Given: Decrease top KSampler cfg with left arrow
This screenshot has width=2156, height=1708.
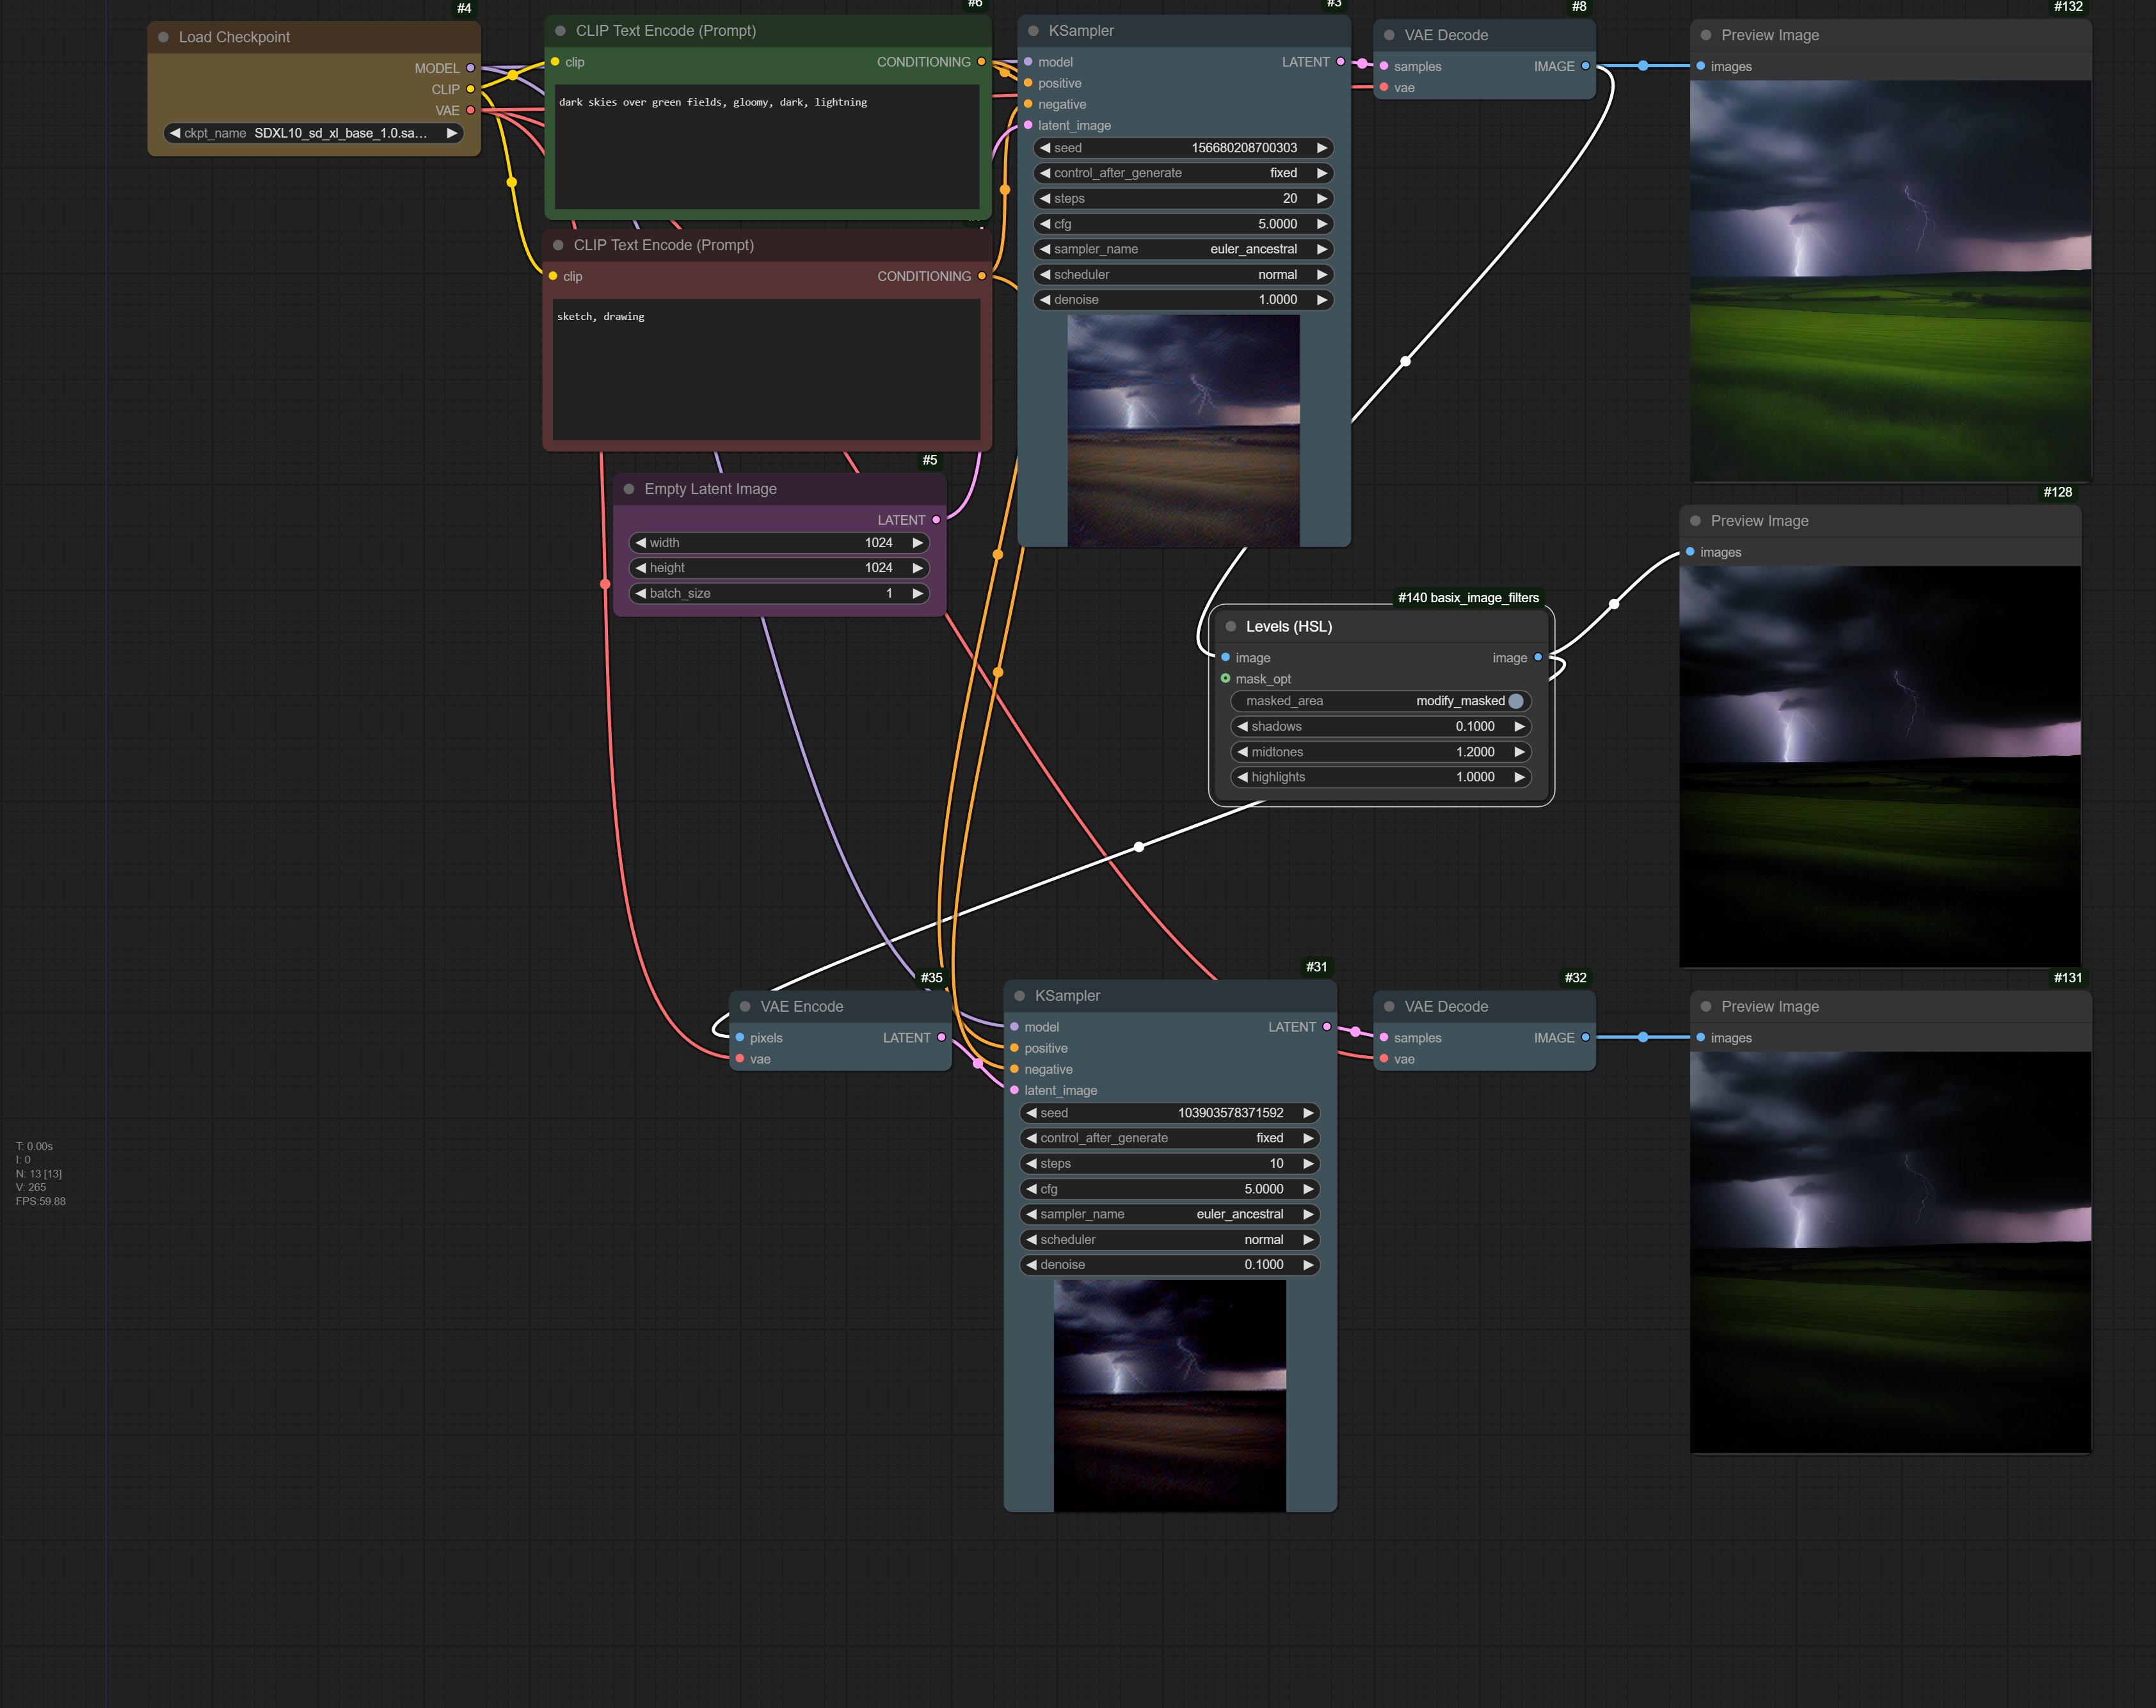Looking at the screenshot, I should pos(1045,224).
